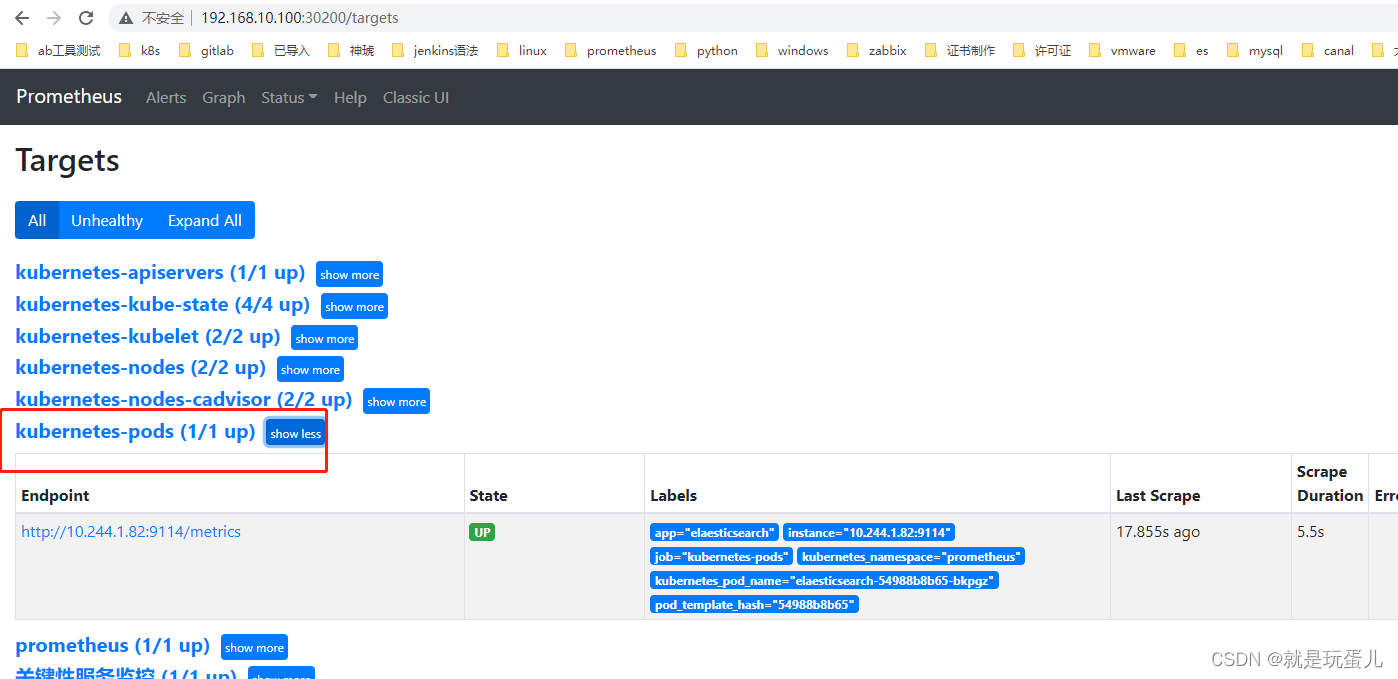Select the All targets filter
1398x679 pixels.
[36, 220]
